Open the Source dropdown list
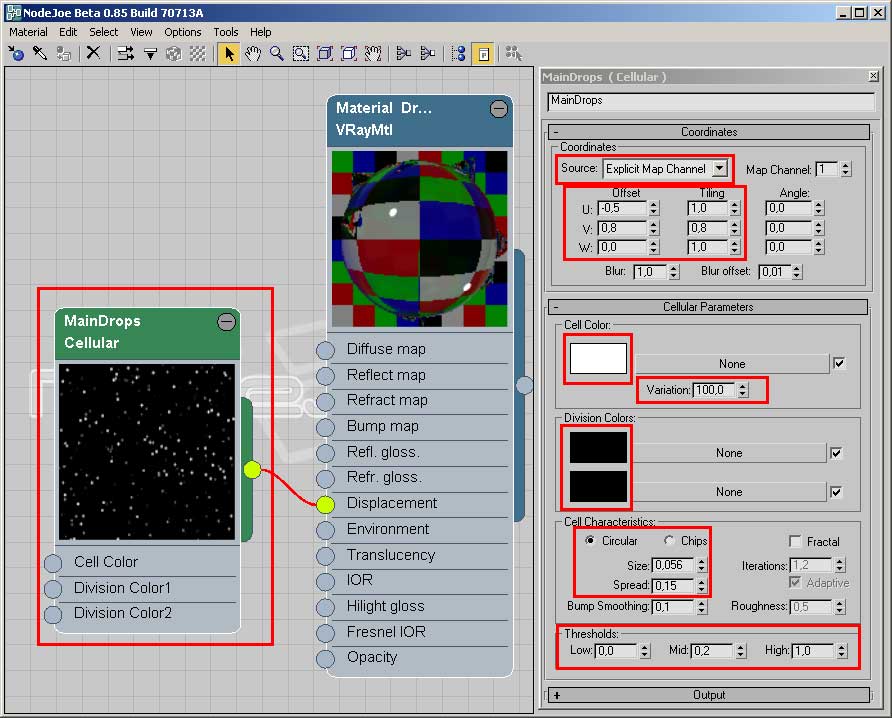Viewport: 892px width, 718px height. [719, 169]
